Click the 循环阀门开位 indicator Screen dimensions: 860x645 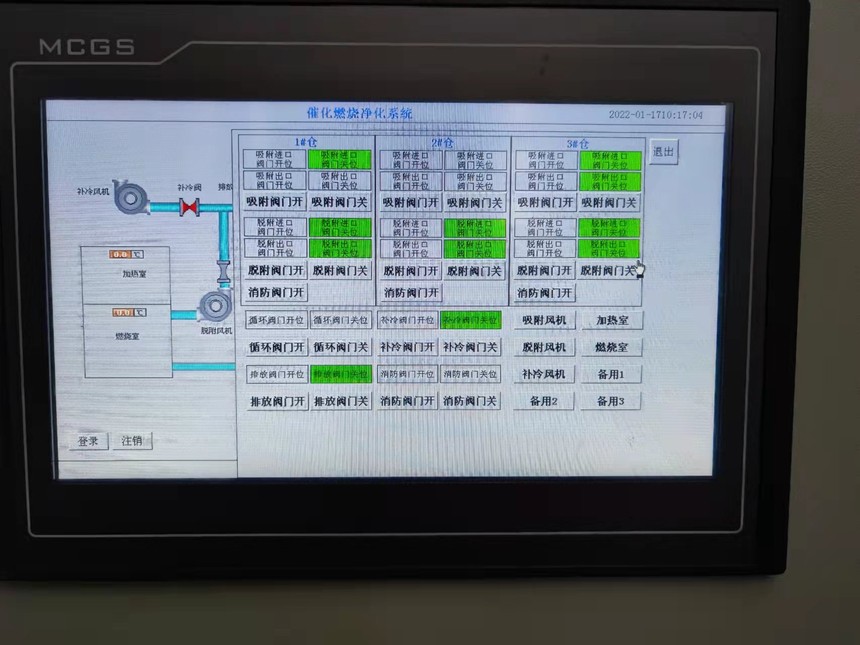276,320
